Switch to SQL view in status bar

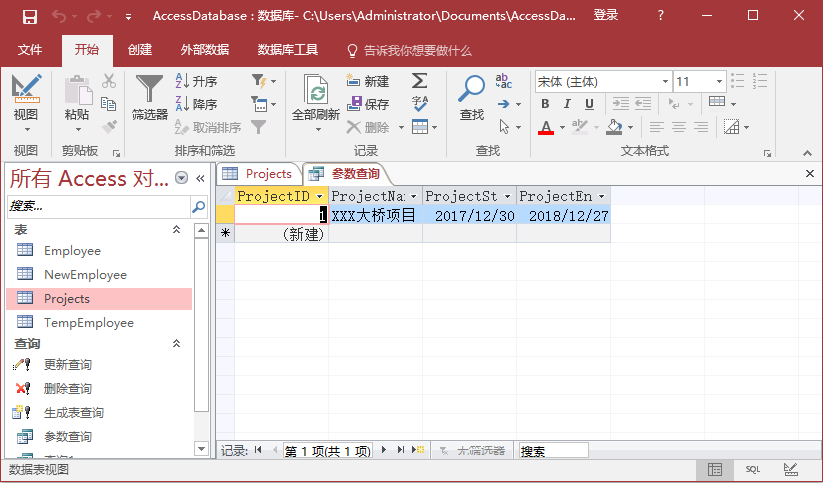click(x=752, y=469)
